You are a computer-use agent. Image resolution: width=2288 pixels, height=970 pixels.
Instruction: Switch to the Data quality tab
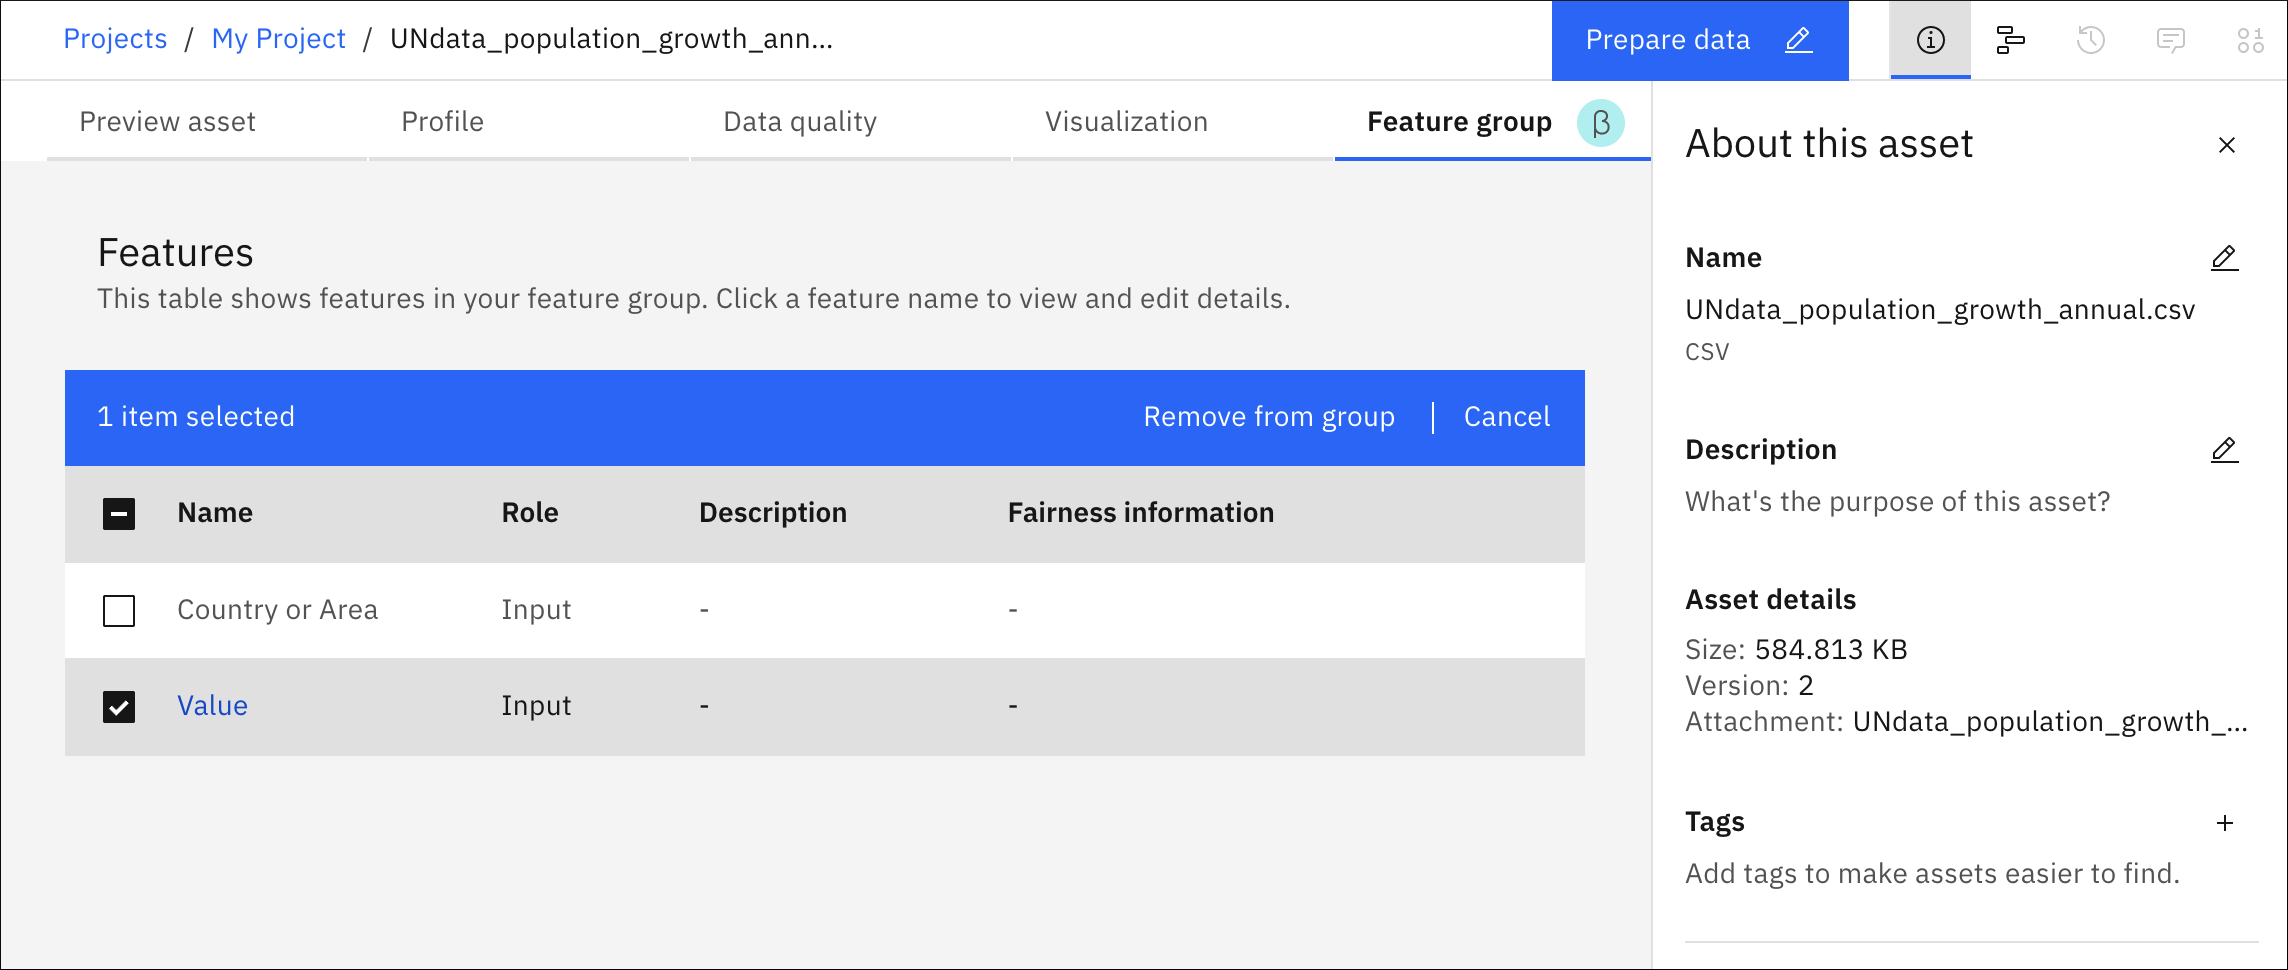800,122
